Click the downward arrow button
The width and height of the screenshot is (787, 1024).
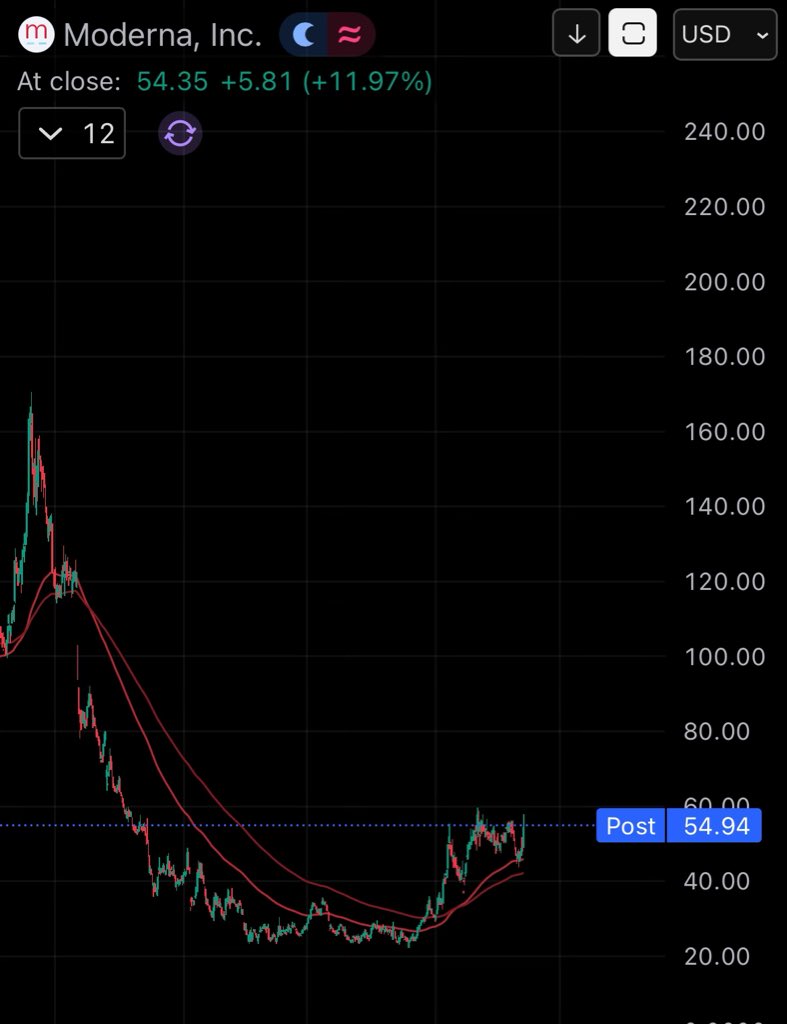(x=576, y=33)
